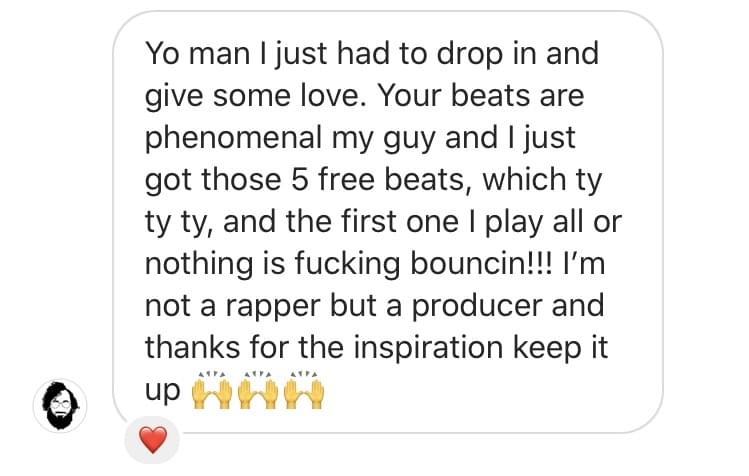Select the first raised hands emoji

[x=212, y=390]
